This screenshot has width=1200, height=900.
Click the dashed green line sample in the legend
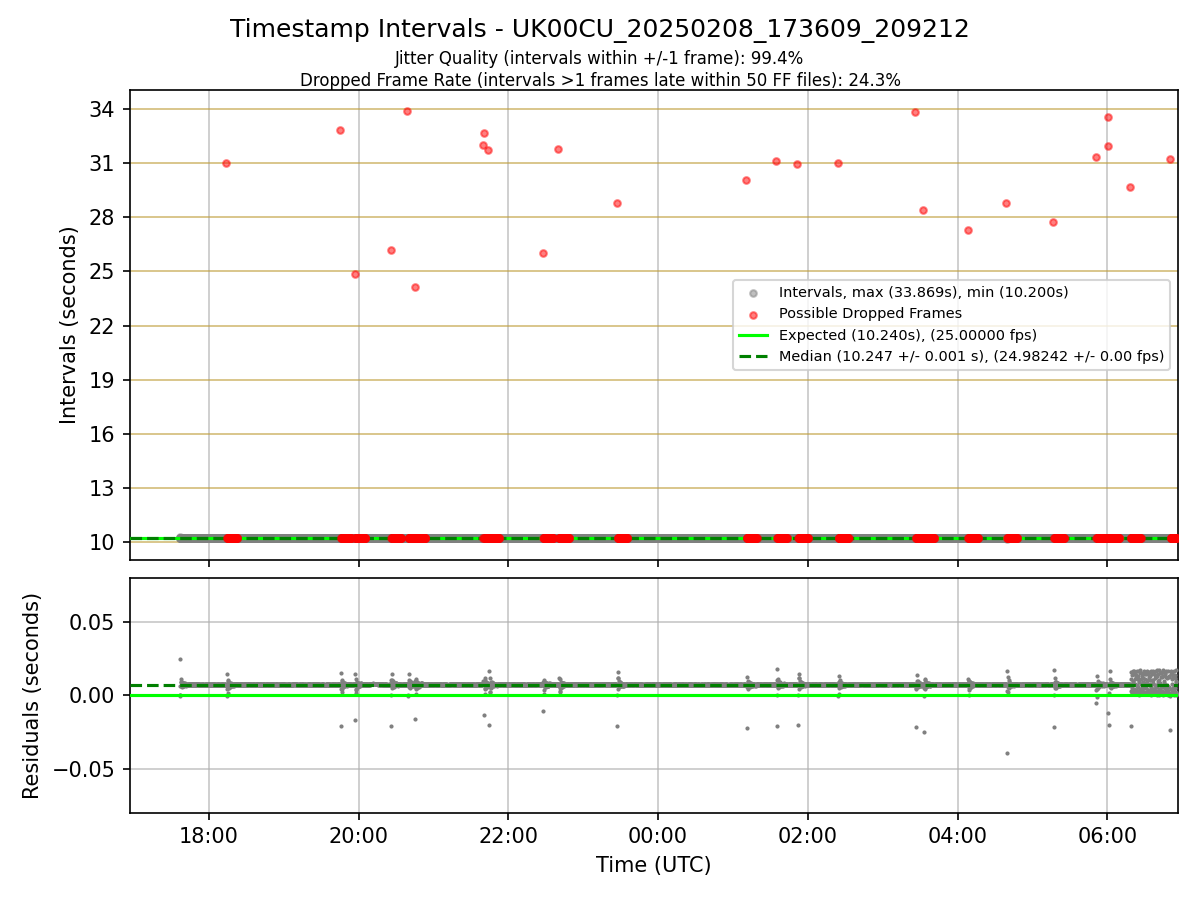click(753, 356)
